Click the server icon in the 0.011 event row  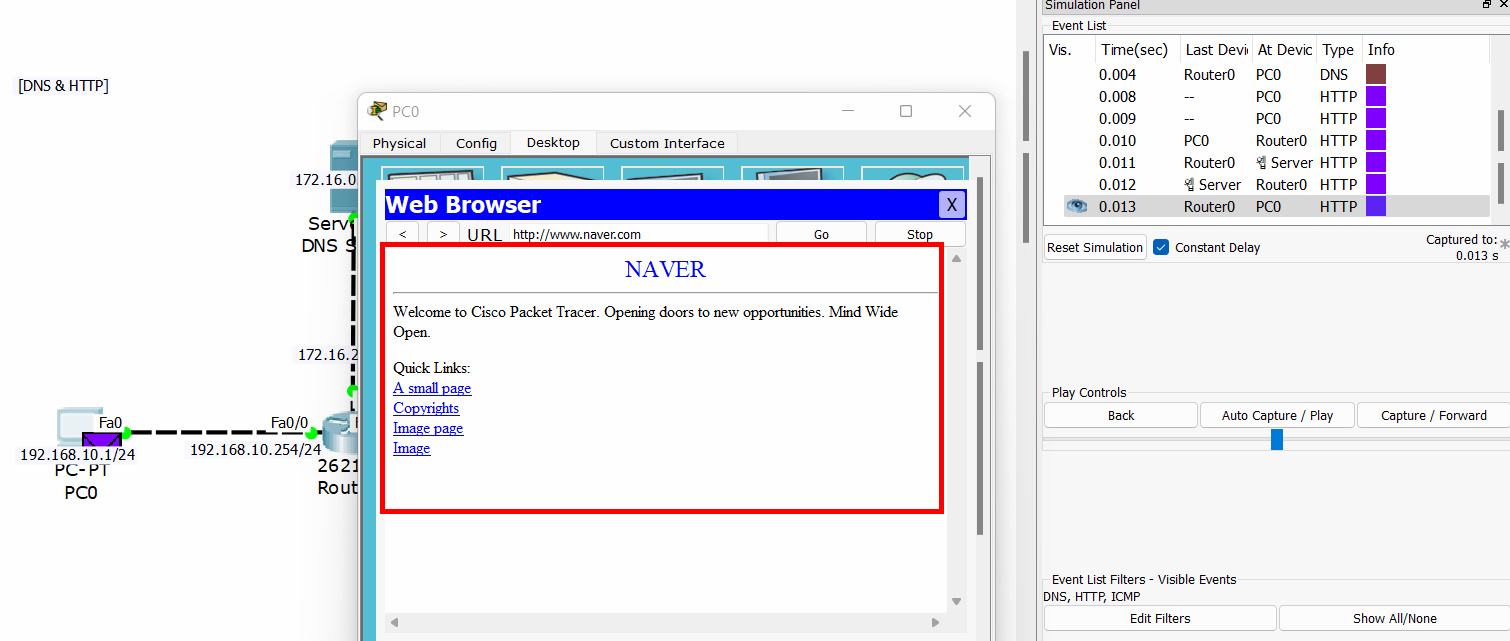(1262, 162)
